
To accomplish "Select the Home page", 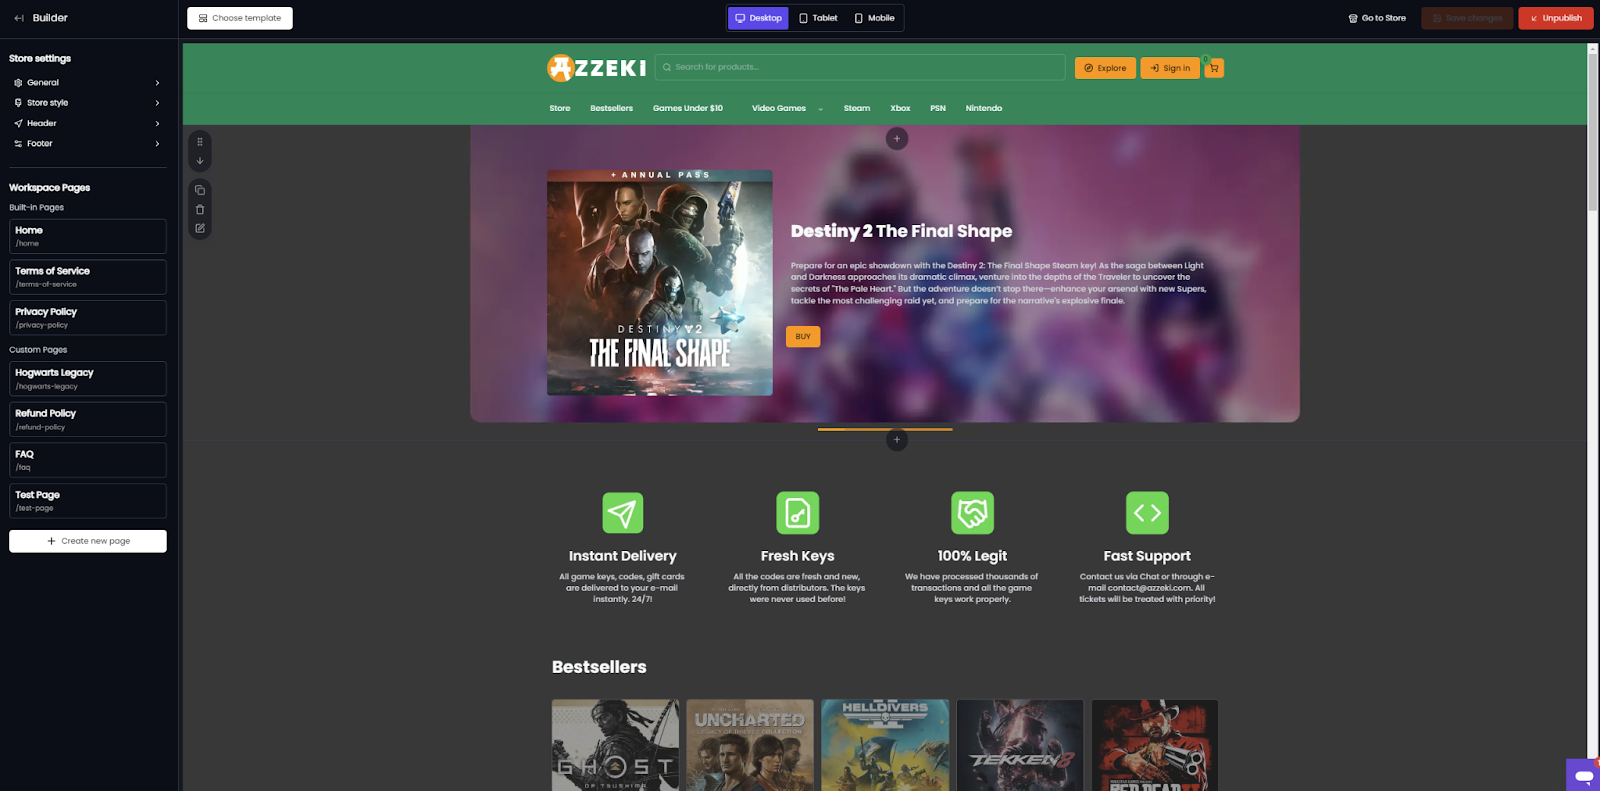I will [88, 236].
